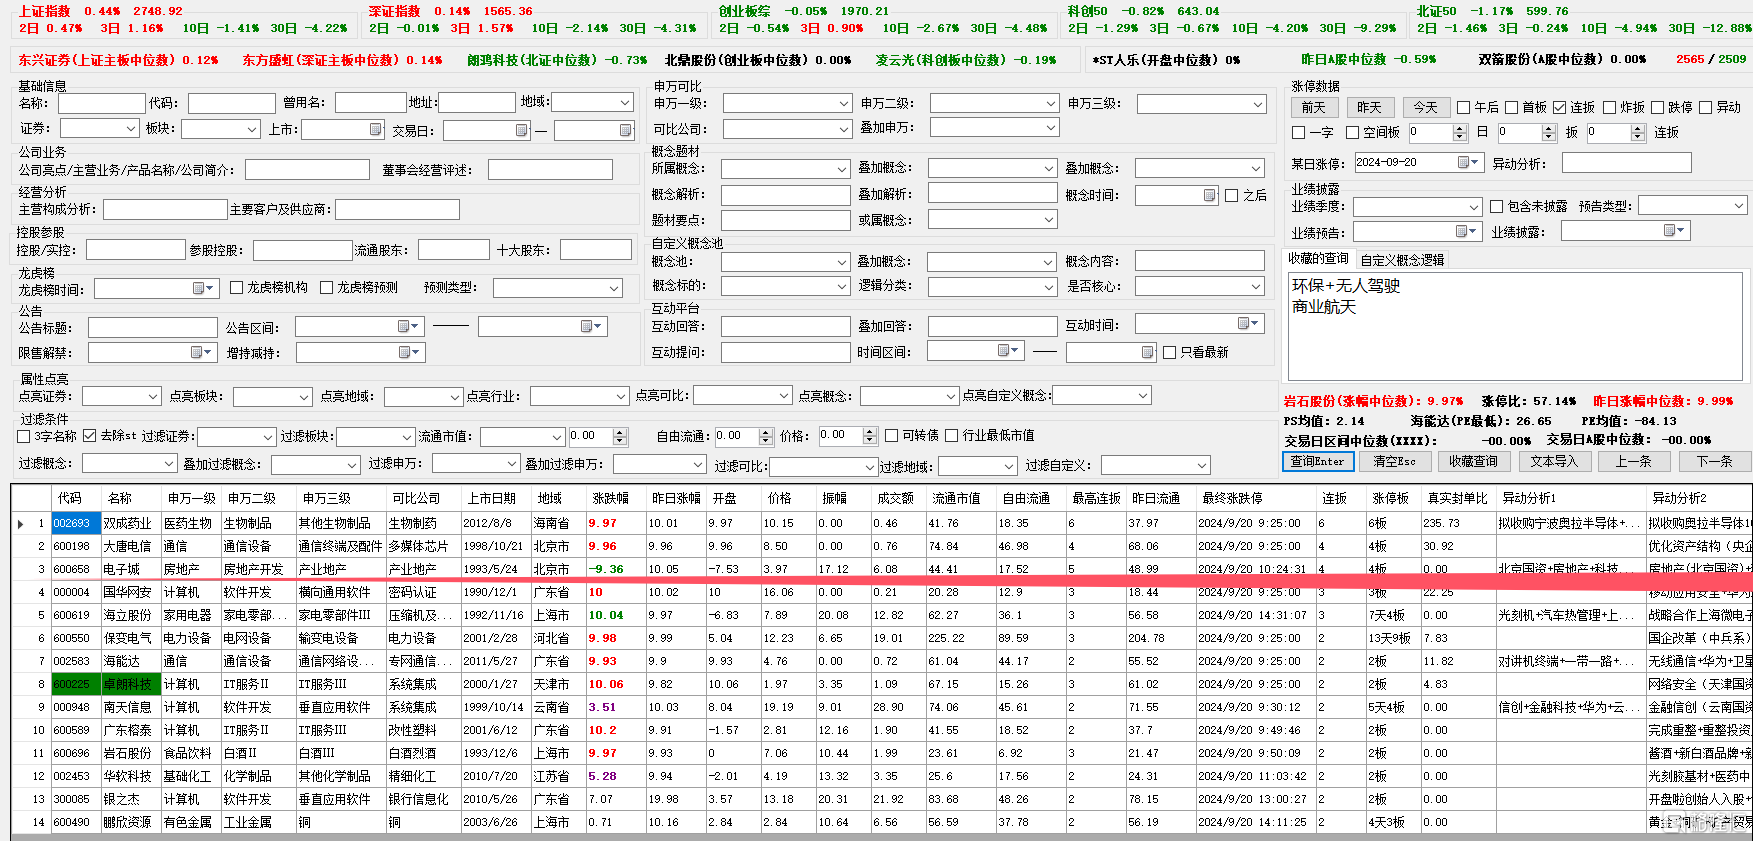Check the 午后 checkbox

tap(1463, 107)
